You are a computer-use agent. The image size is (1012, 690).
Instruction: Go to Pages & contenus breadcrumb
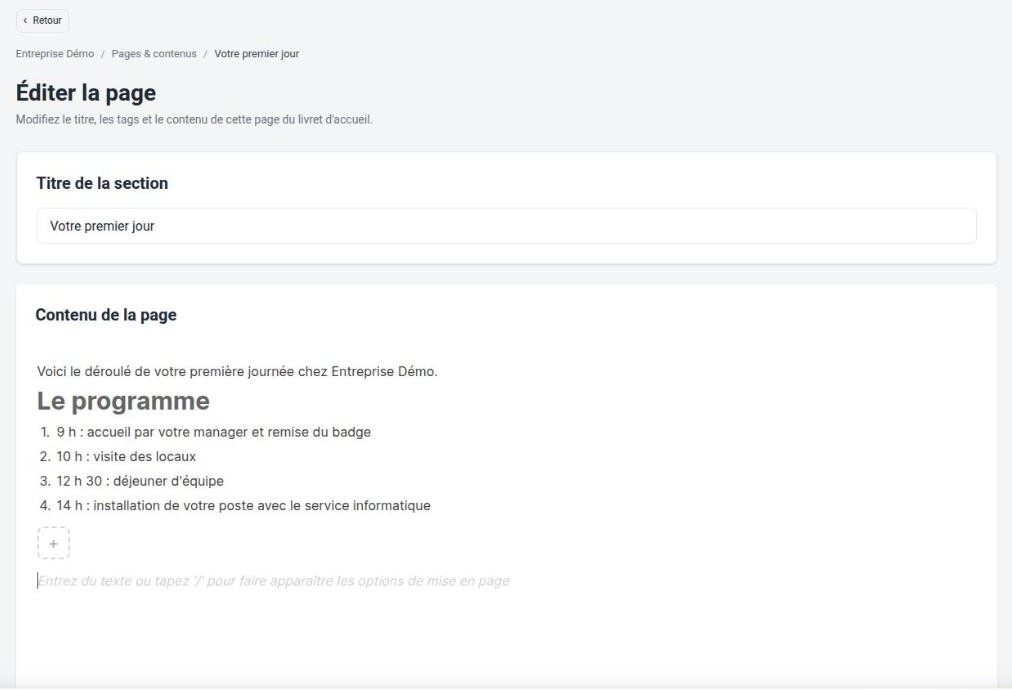click(154, 54)
